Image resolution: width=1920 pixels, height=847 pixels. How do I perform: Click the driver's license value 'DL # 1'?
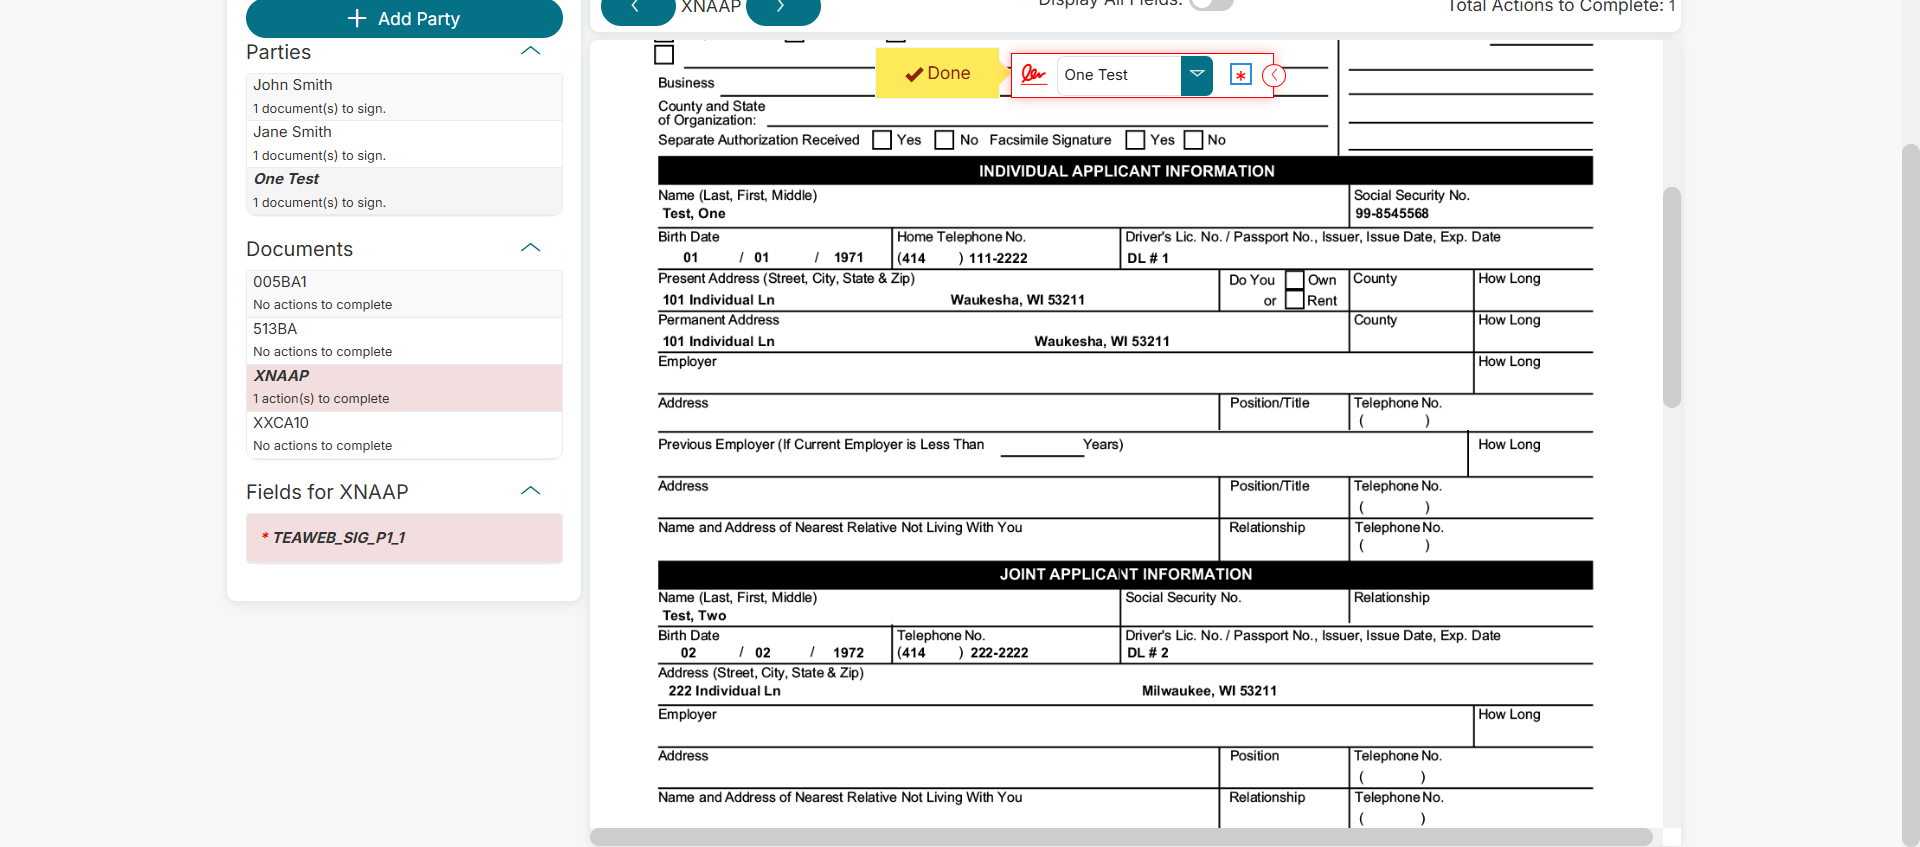[x=1148, y=258]
